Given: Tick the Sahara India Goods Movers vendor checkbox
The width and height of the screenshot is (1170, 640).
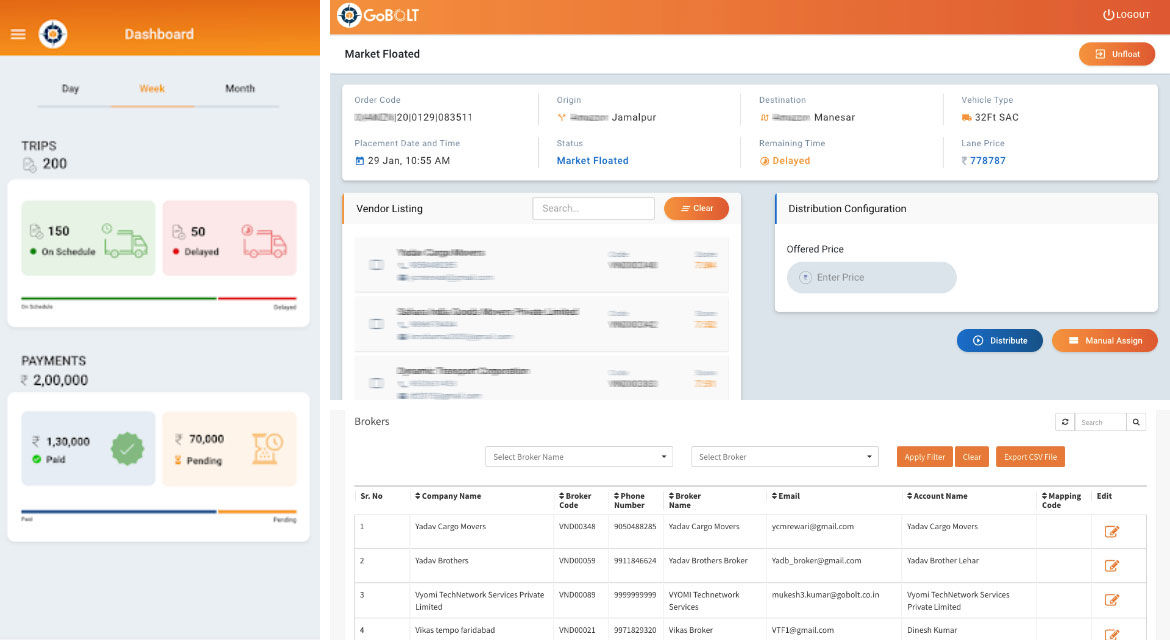Looking at the screenshot, I should 377,324.
